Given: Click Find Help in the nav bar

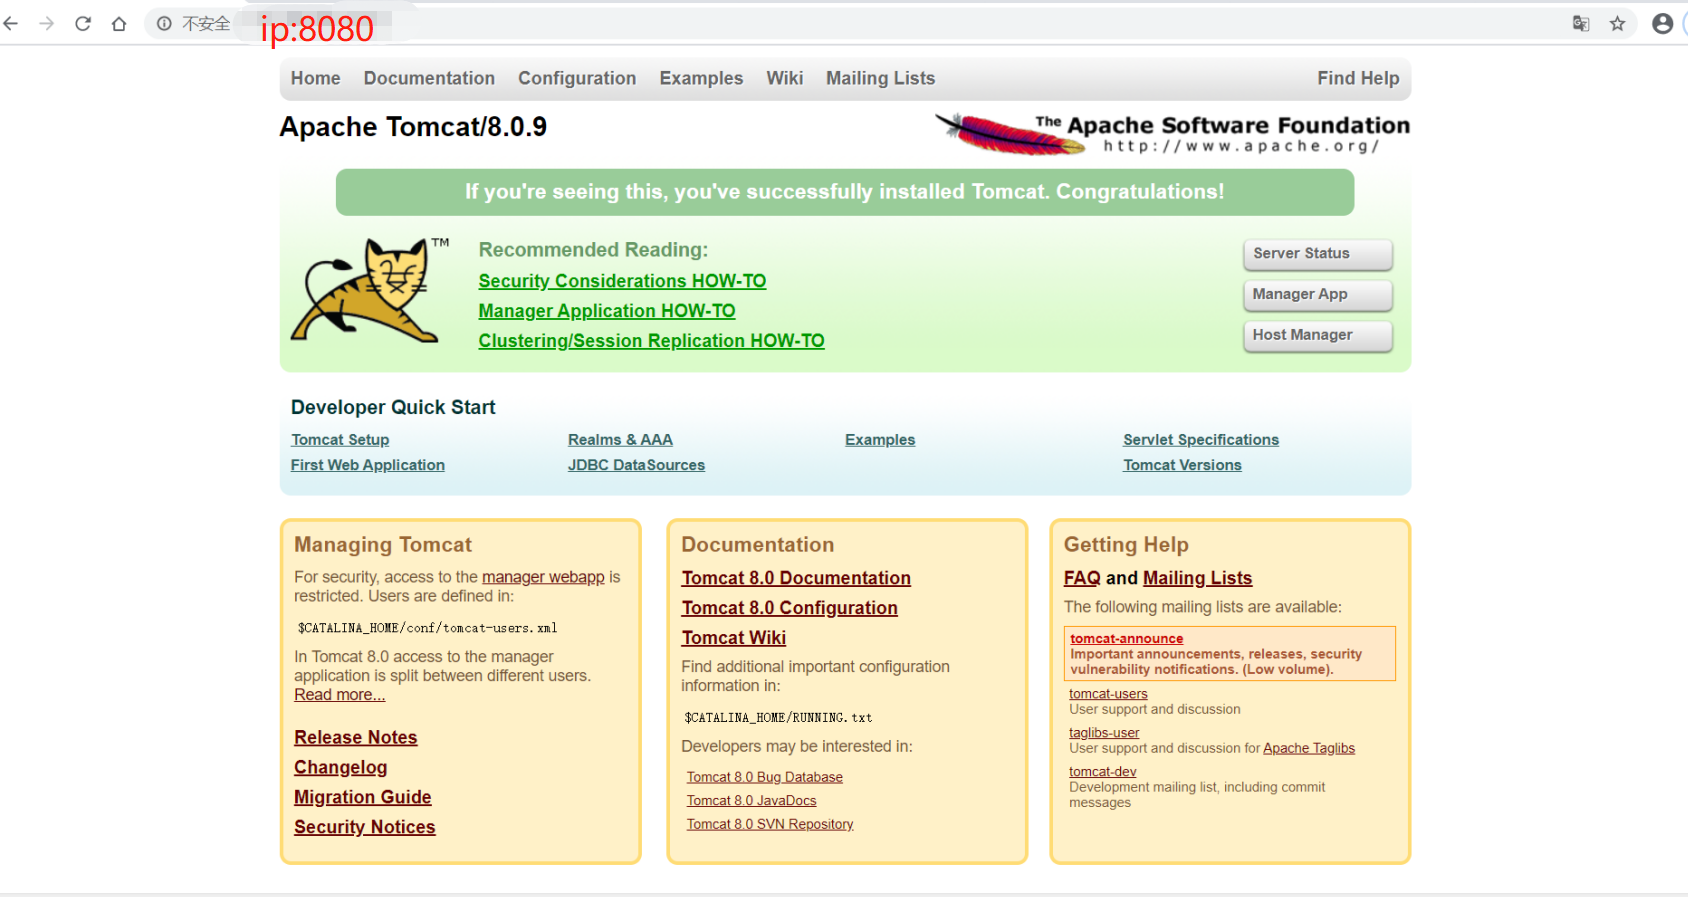Looking at the screenshot, I should pyautogui.click(x=1358, y=78).
